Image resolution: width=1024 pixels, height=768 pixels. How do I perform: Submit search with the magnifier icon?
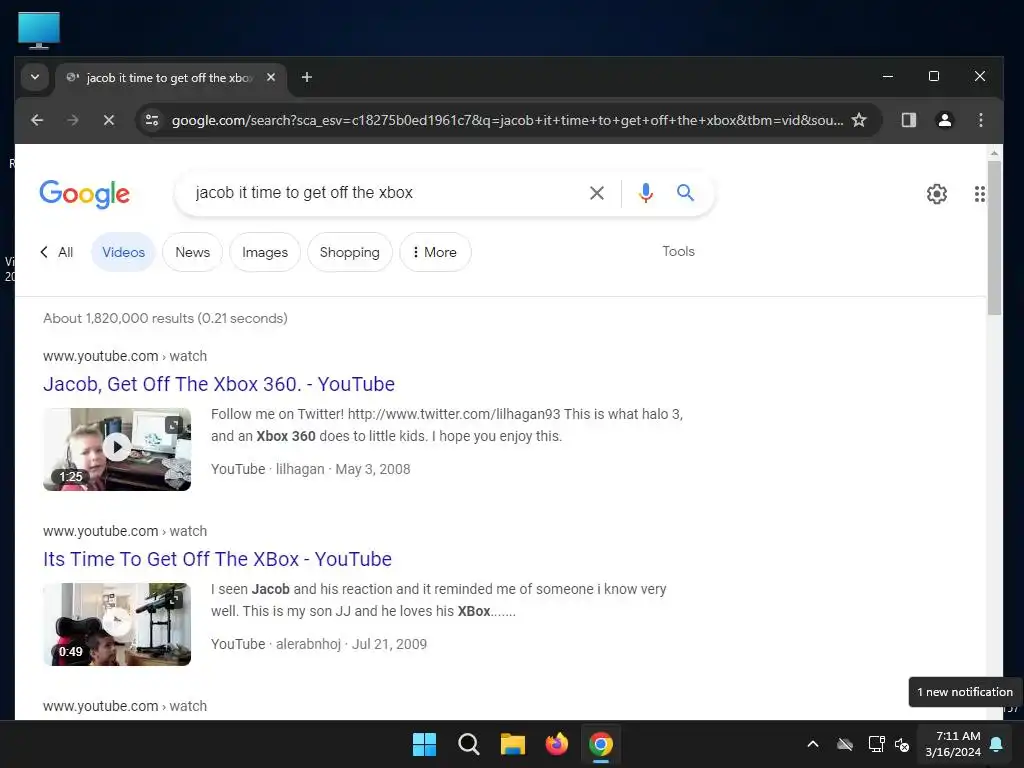click(685, 193)
